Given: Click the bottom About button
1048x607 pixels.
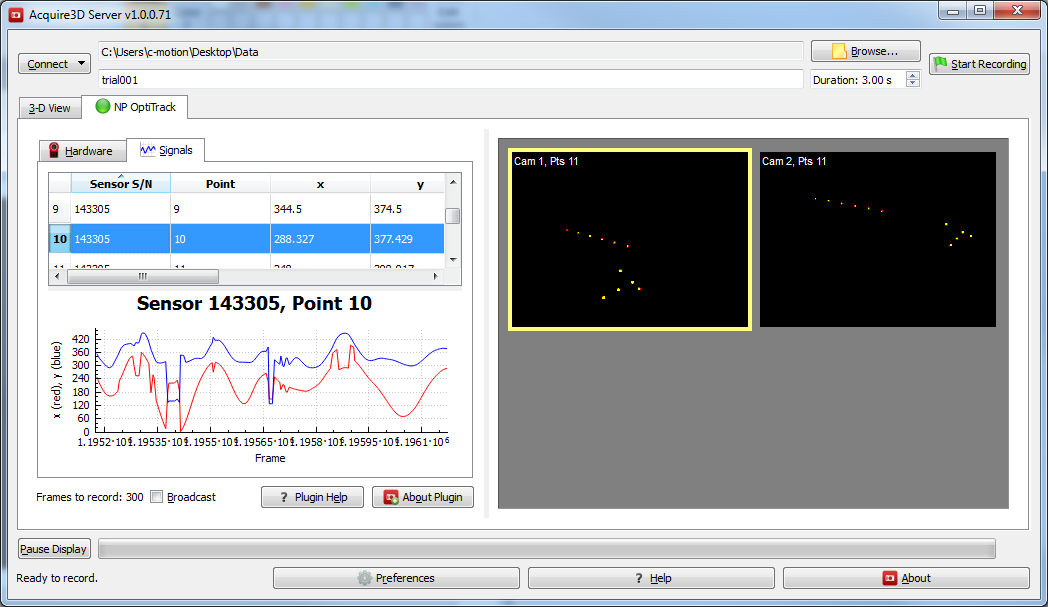Looking at the screenshot, I should (906, 578).
